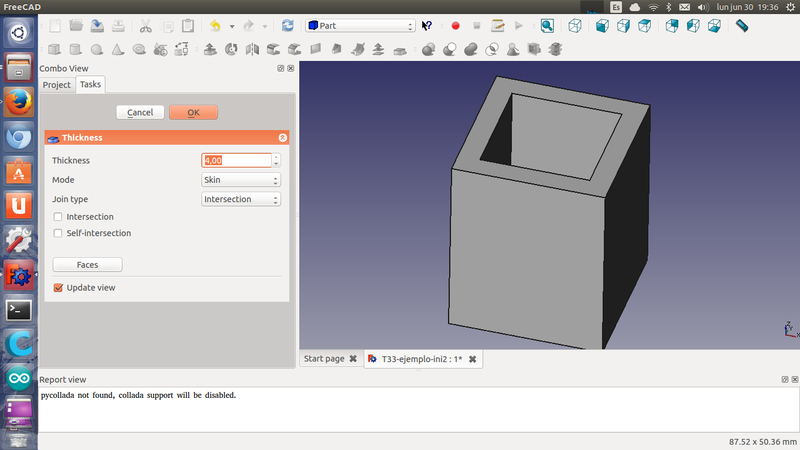Click the Faces button
Image resolution: width=800 pixels, height=450 pixels.
[87, 265]
